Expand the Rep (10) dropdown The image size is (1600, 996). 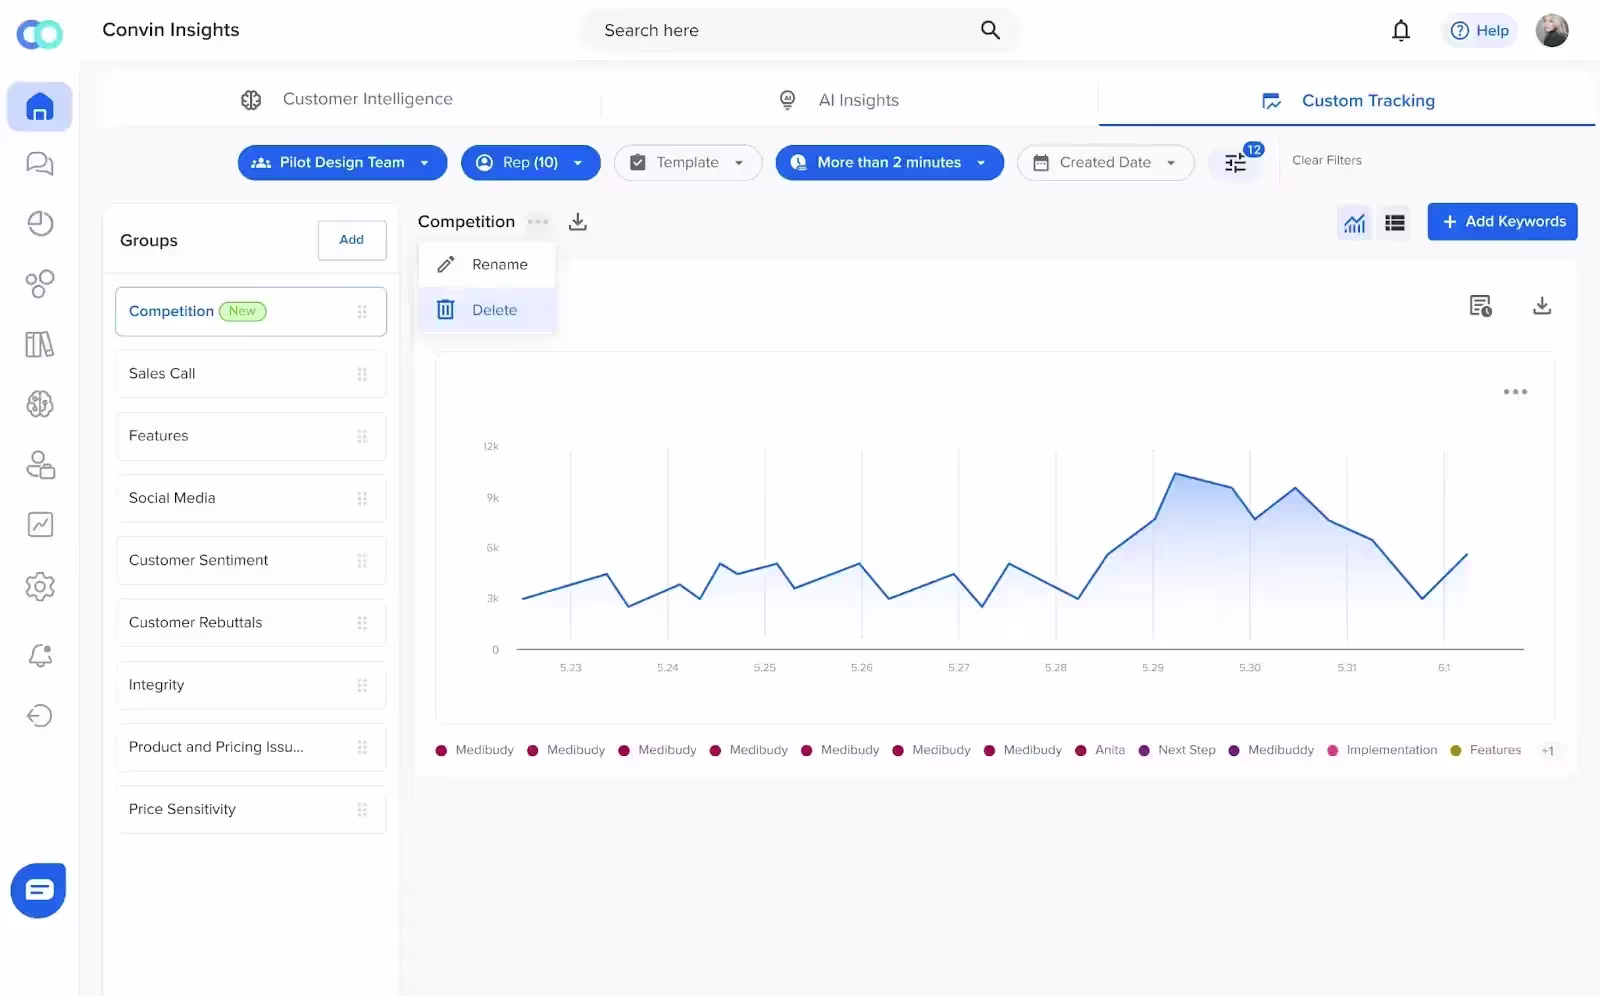[530, 162]
